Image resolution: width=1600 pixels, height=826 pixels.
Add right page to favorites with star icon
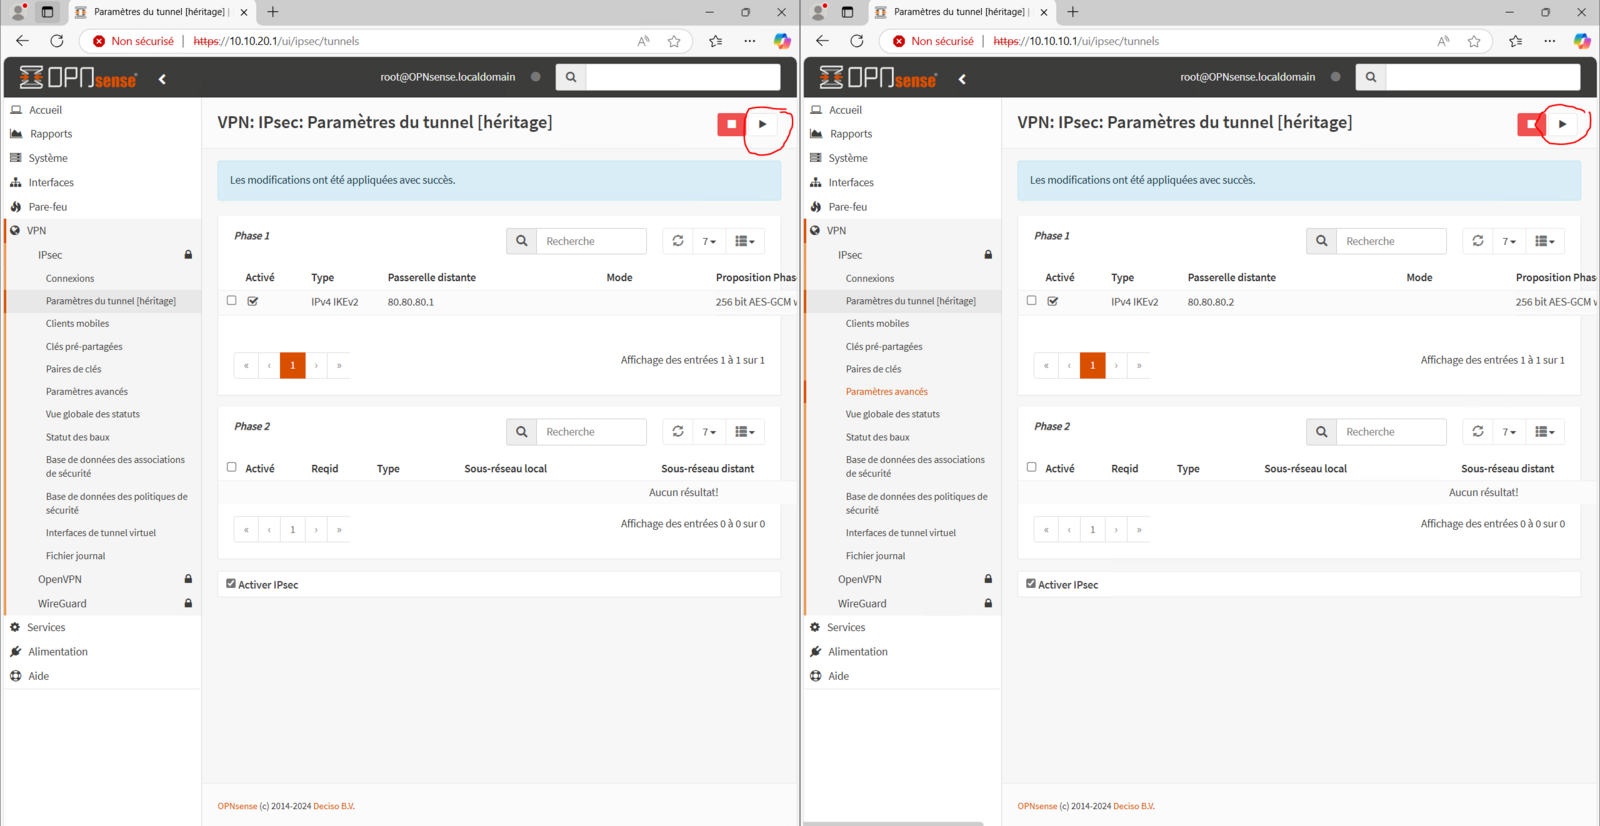coord(1473,41)
